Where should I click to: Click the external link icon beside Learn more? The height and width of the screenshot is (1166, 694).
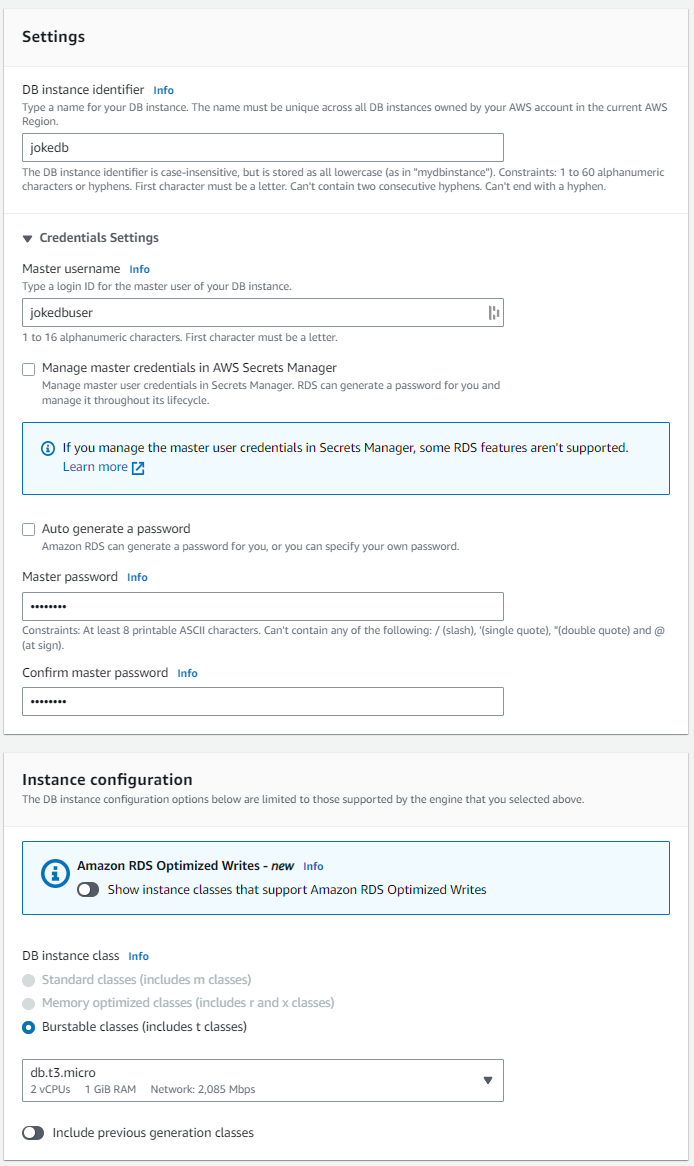click(x=138, y=468)
